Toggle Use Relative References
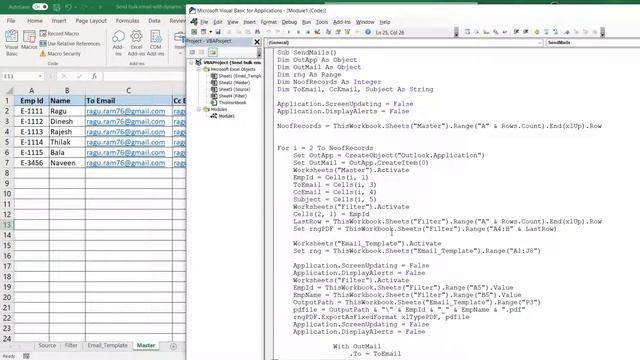 [x=70, y=43]
